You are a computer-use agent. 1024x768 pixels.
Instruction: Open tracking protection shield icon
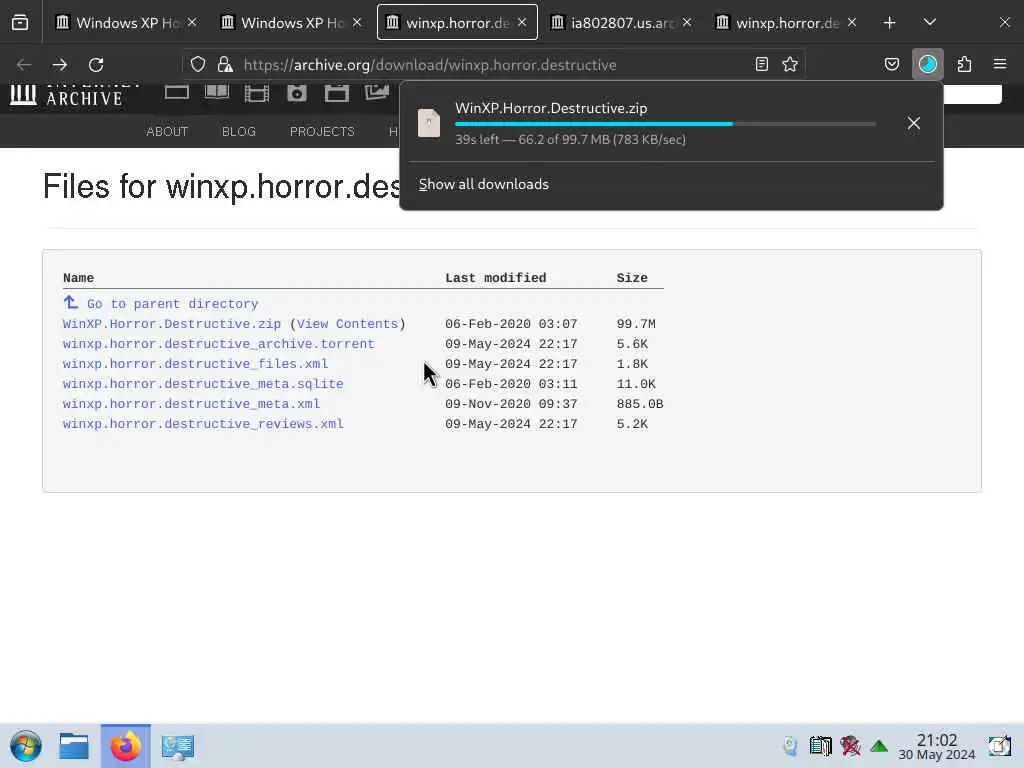pyautogui.click(x=198, y=64)
